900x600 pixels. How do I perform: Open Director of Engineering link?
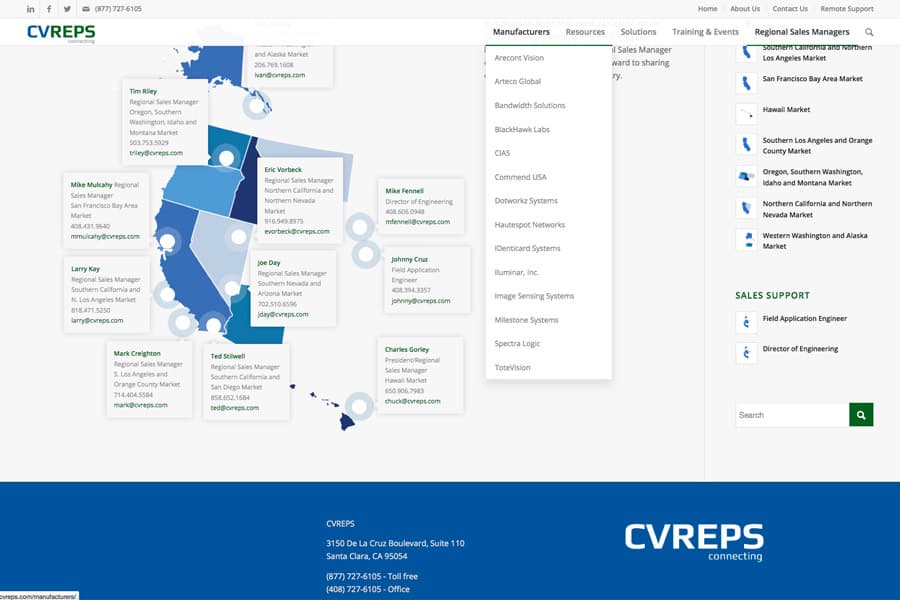click(x=800, y=349)
